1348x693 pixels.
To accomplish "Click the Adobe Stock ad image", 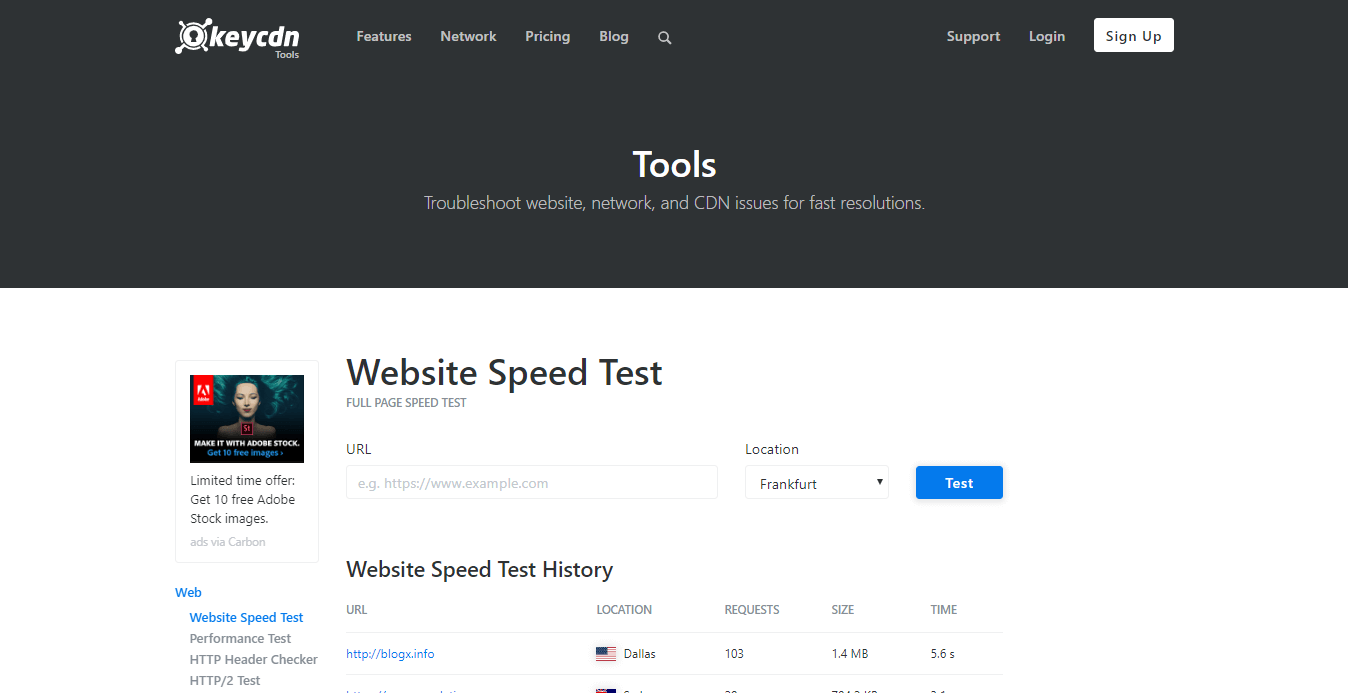I will [246, 418].
